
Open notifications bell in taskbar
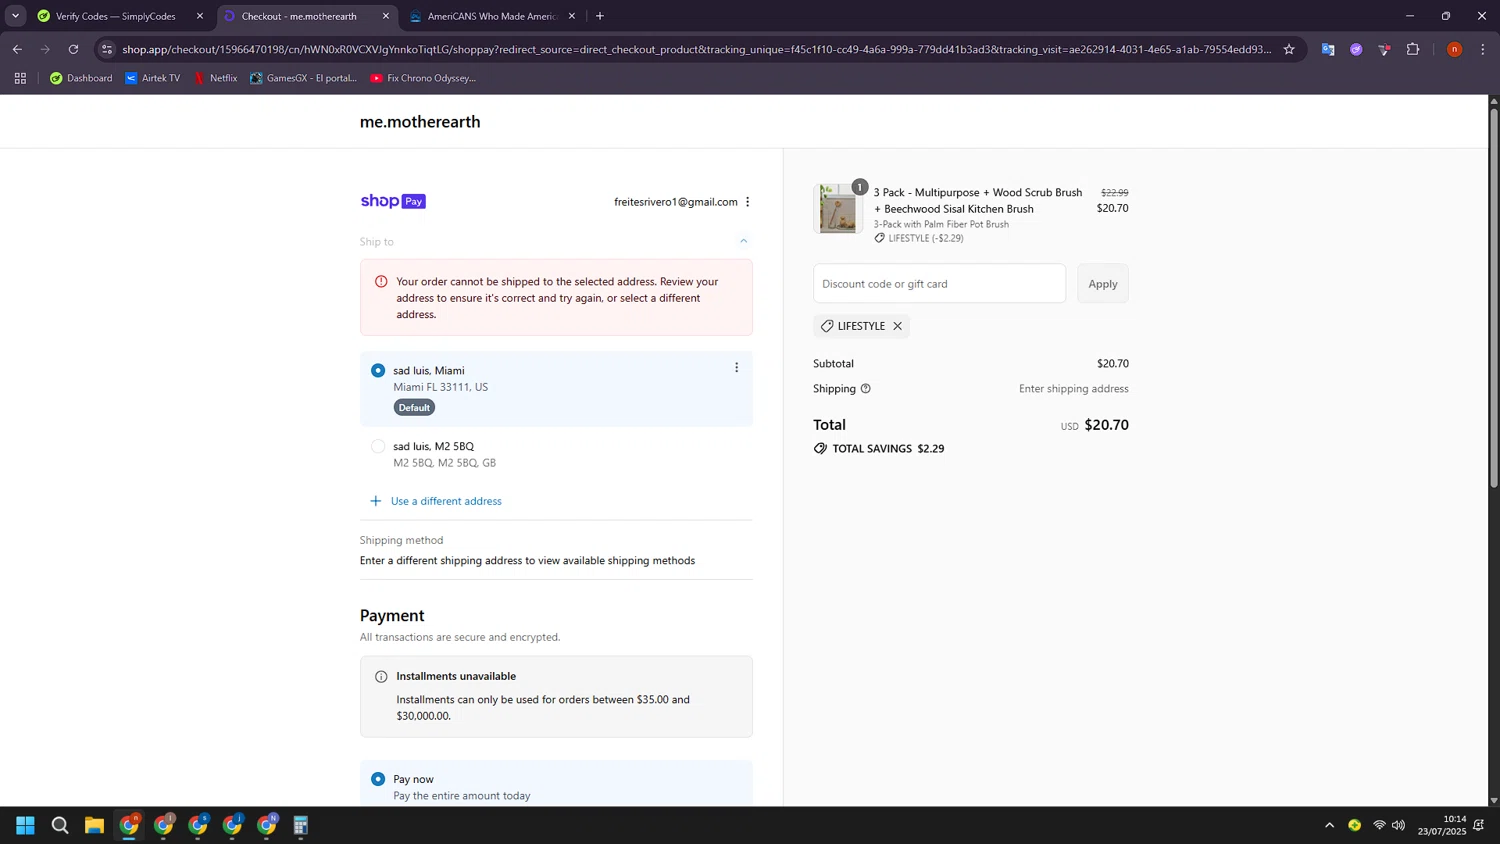point(1479,825)
